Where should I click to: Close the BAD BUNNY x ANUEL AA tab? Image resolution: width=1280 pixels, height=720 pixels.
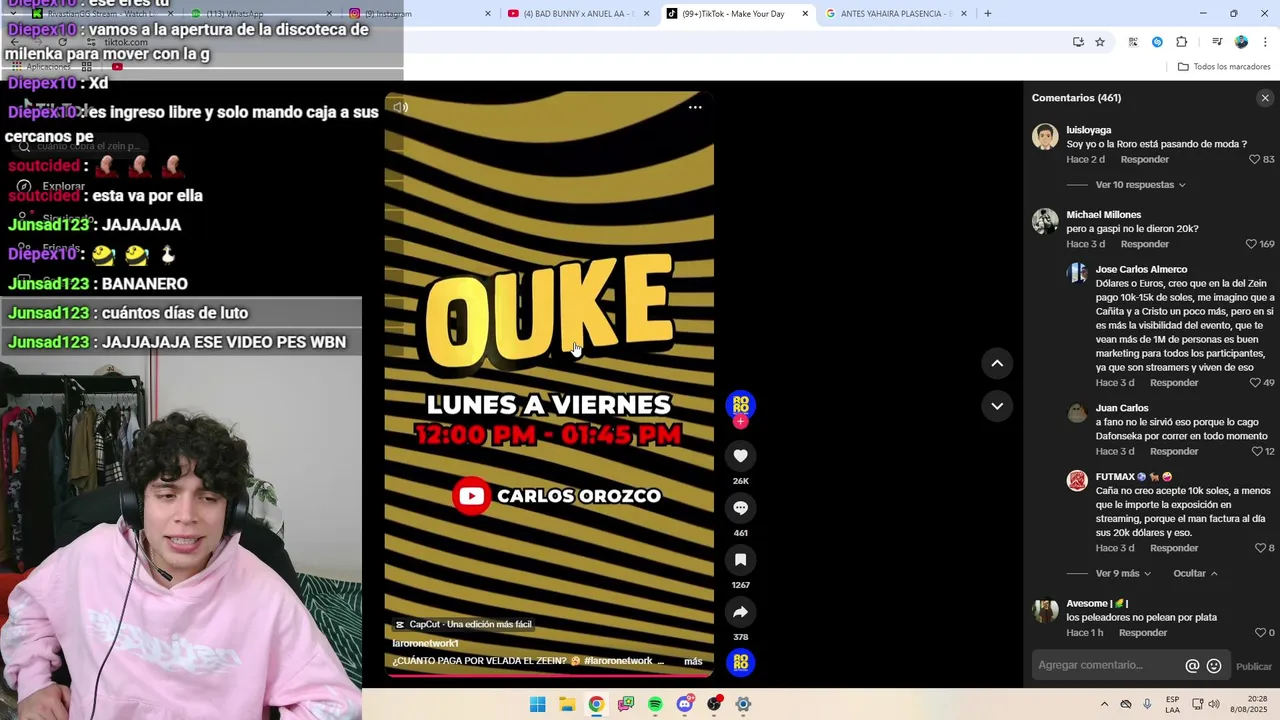coord(647,14)
